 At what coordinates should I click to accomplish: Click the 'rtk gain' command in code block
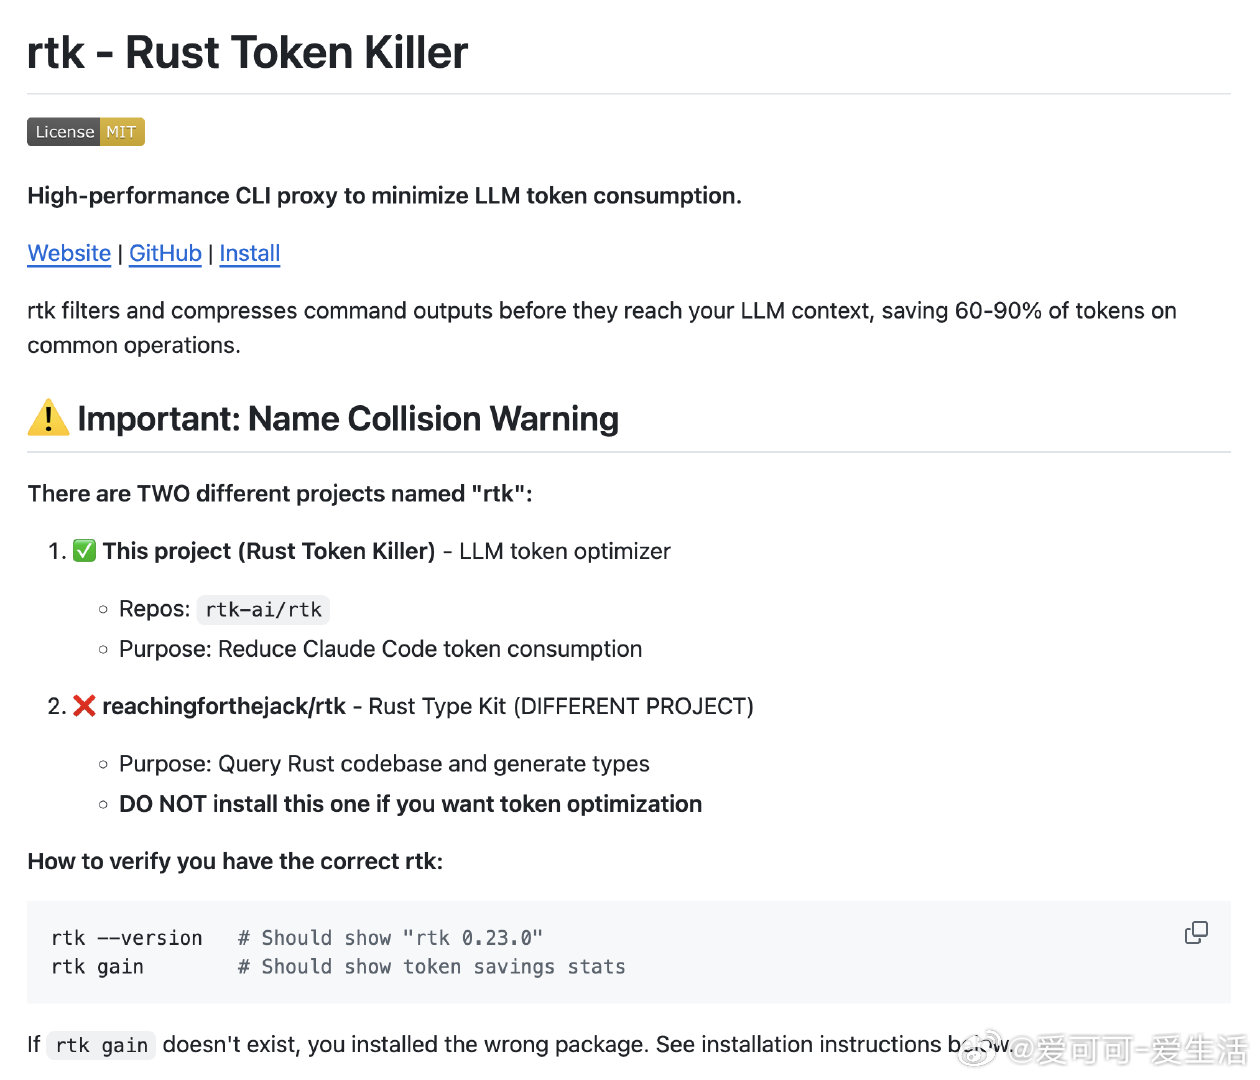[97, 967]
